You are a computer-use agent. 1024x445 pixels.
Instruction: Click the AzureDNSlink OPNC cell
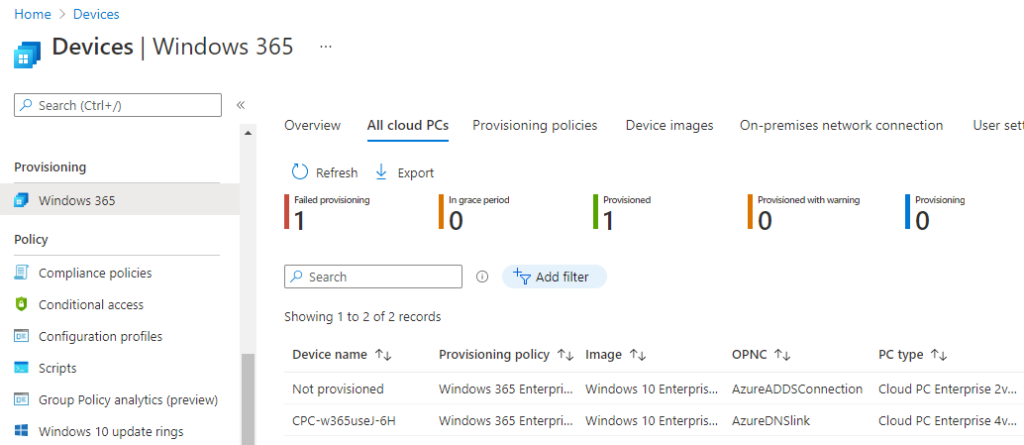click(771, 421)
